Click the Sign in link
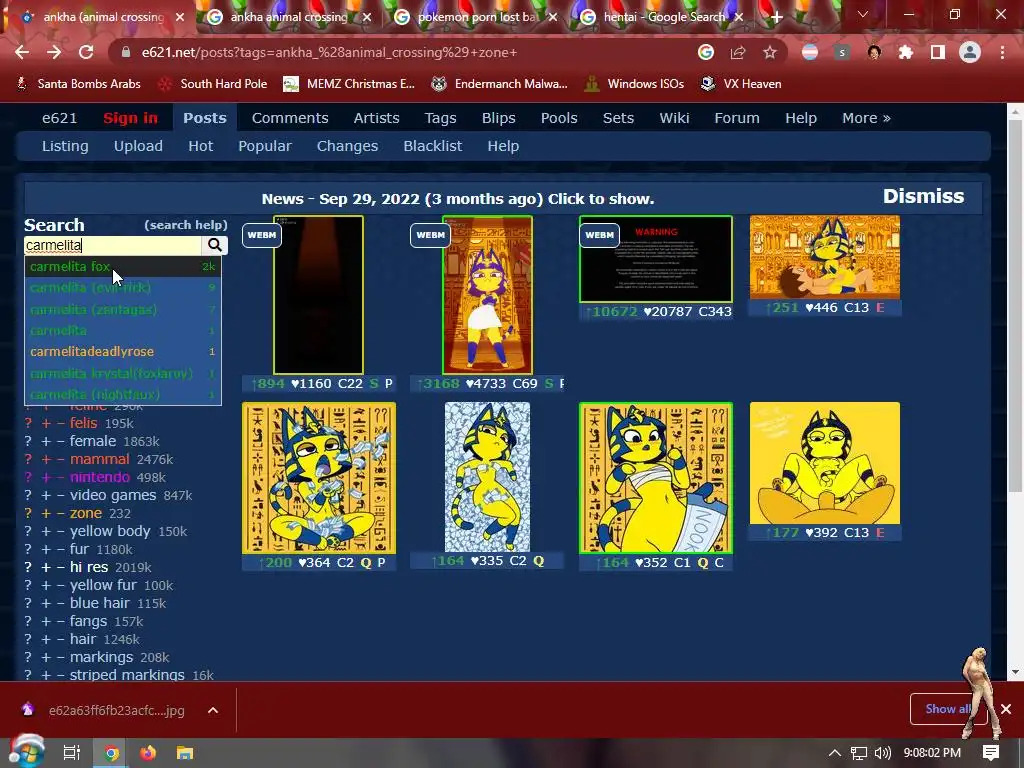 click(130, 118)
